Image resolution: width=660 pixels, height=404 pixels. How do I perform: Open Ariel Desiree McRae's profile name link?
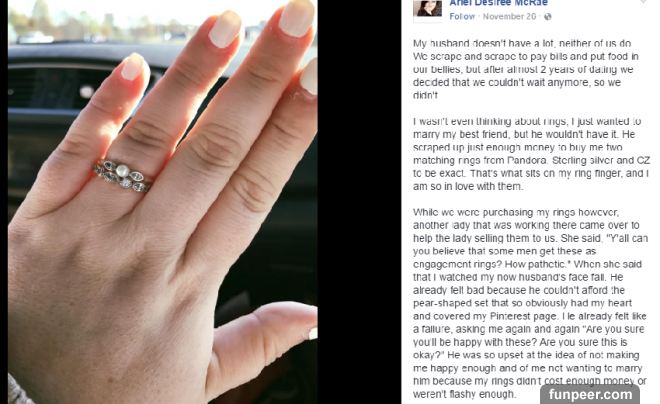click(x=498, y=3)
